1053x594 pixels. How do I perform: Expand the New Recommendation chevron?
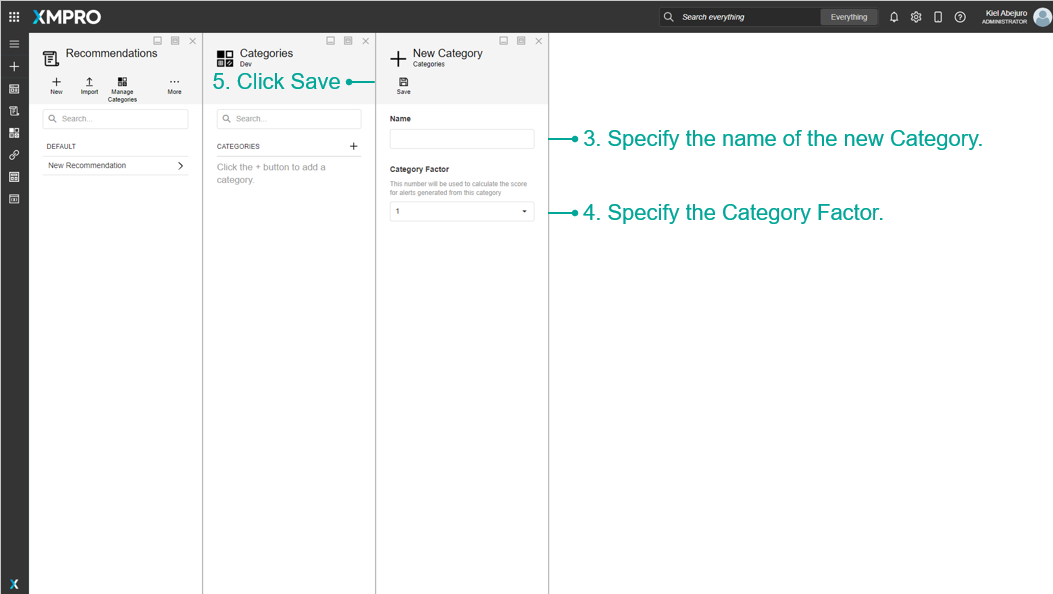click(181, 166)
